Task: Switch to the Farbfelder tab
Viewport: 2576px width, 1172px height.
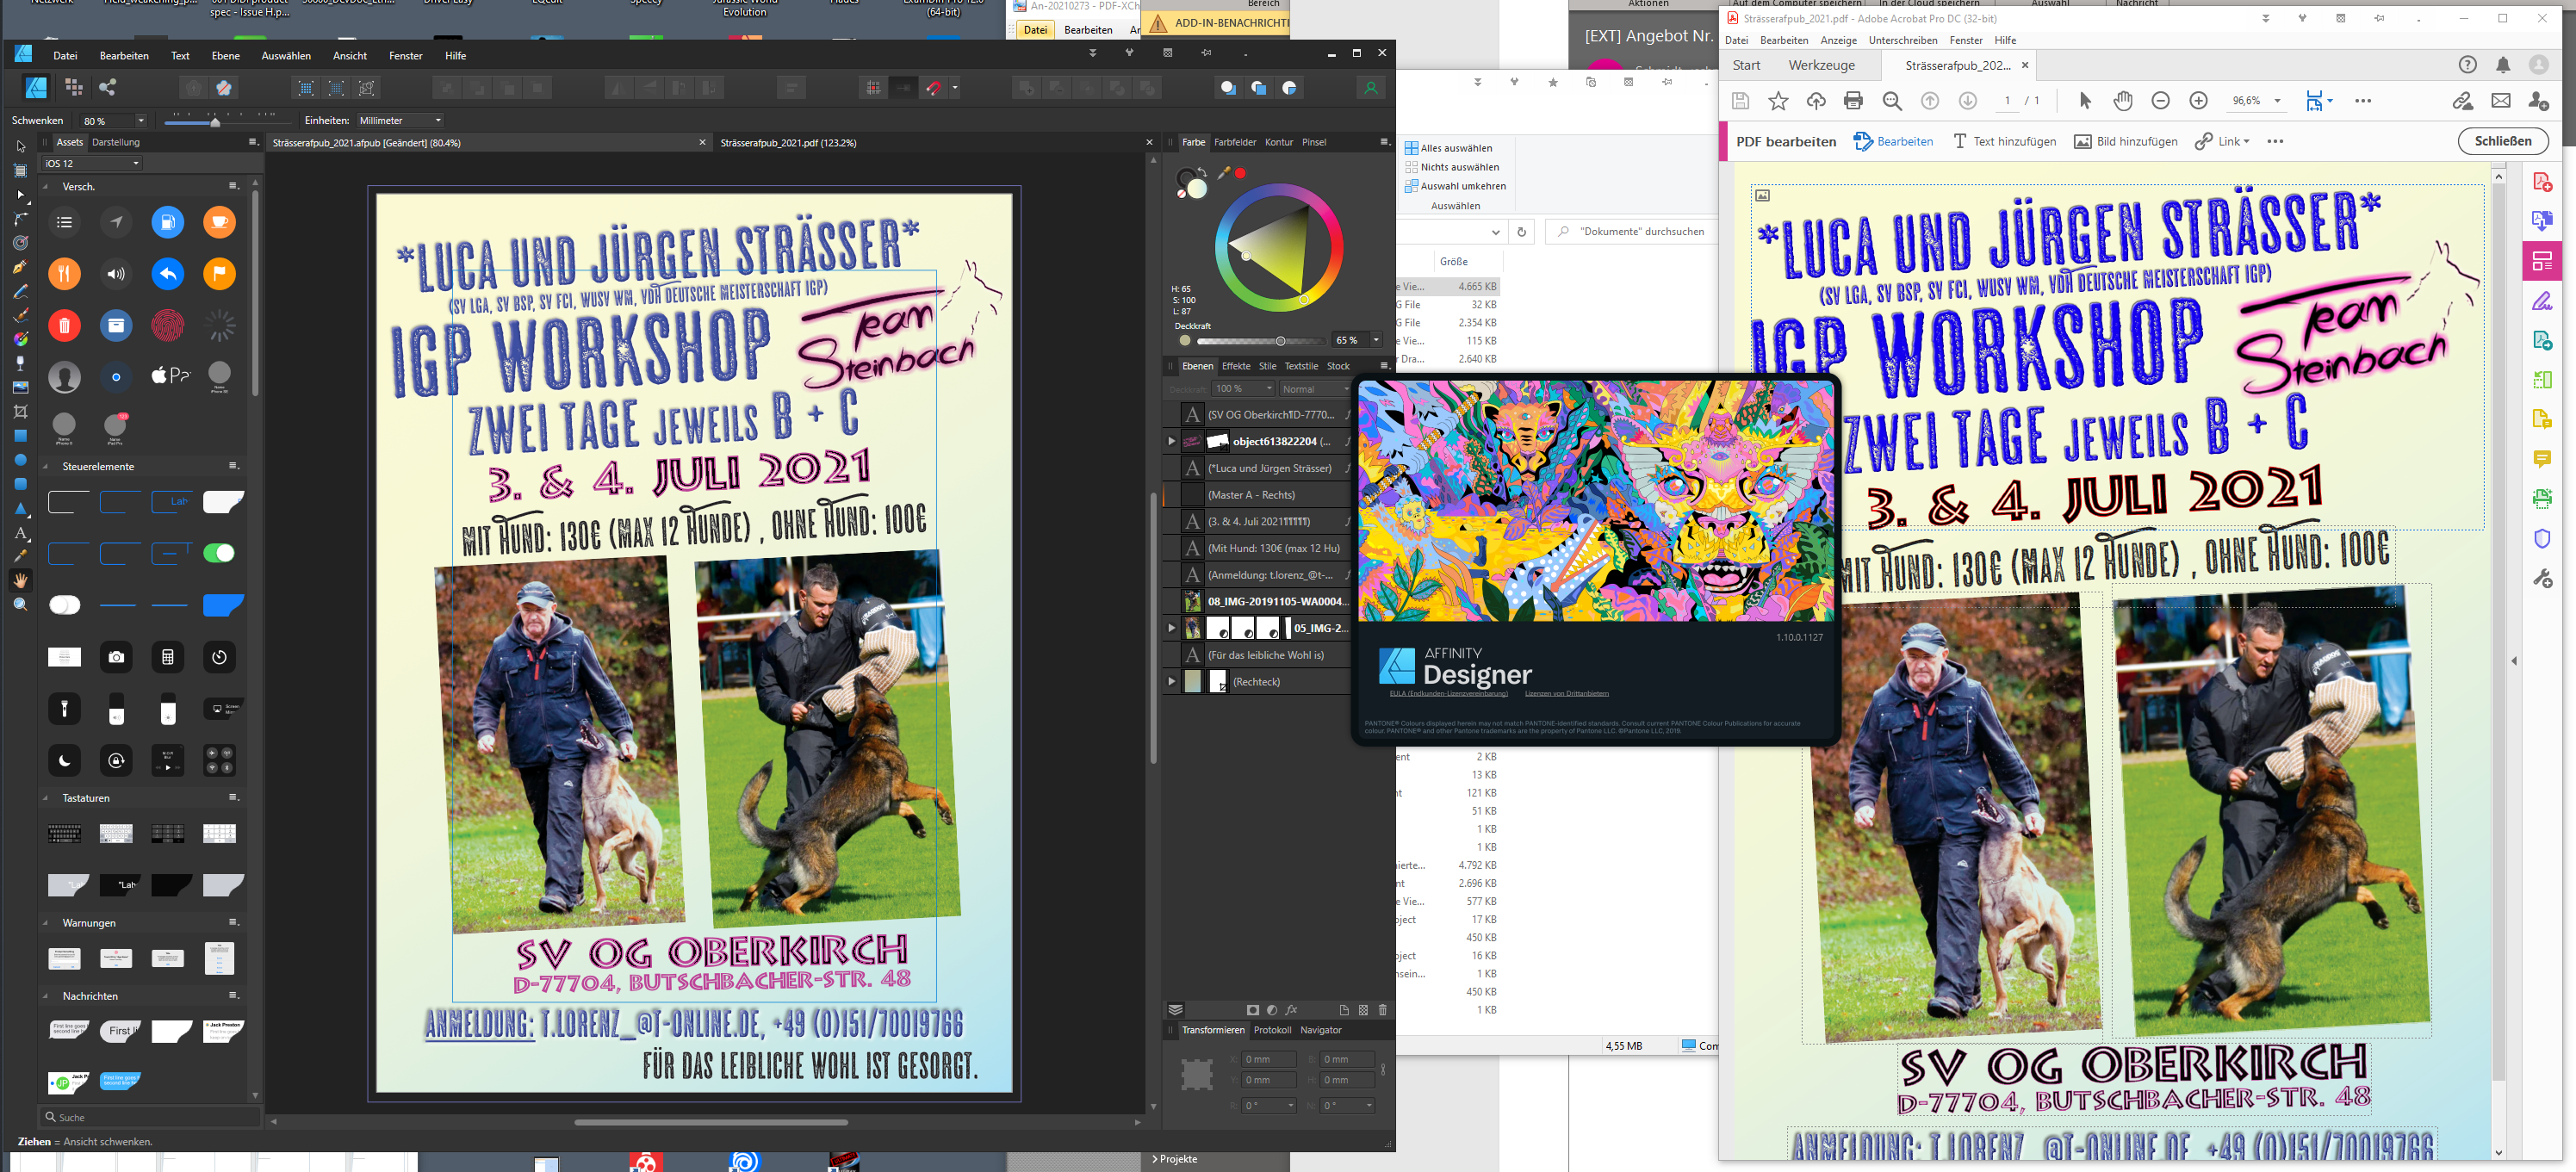Action: point(1235,142)
